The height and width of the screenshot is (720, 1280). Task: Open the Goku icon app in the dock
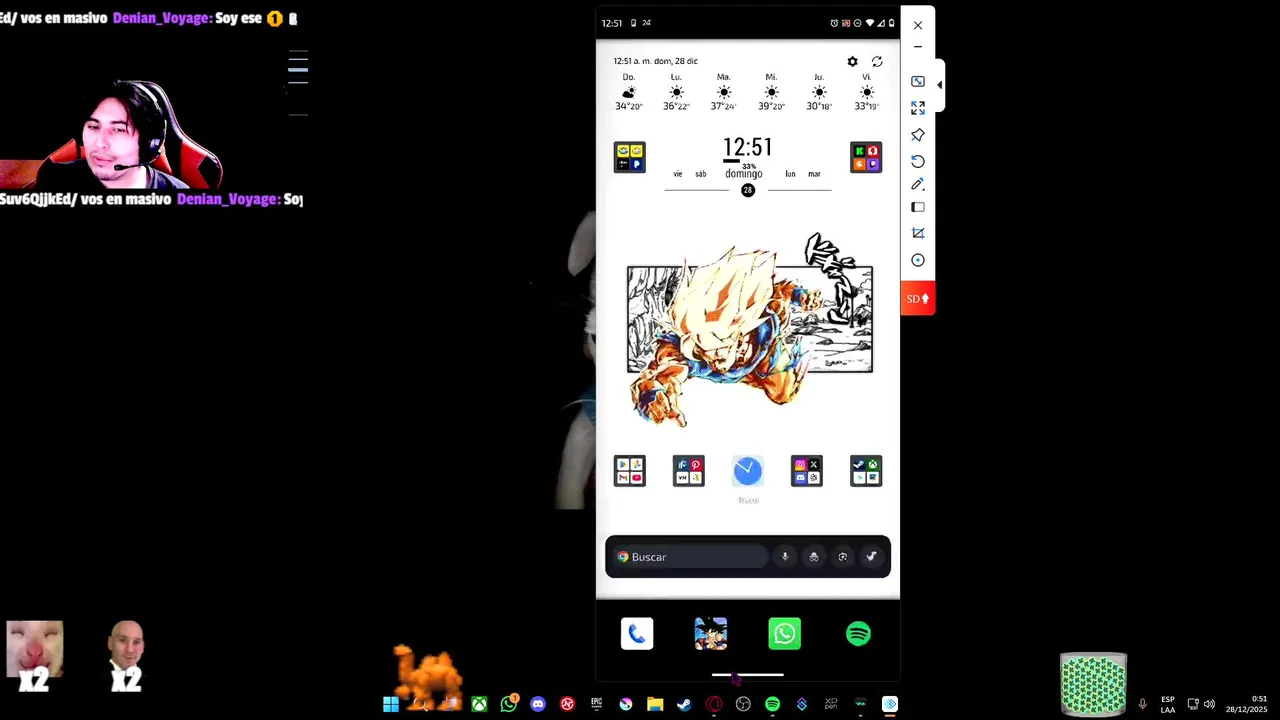(711, 634)
